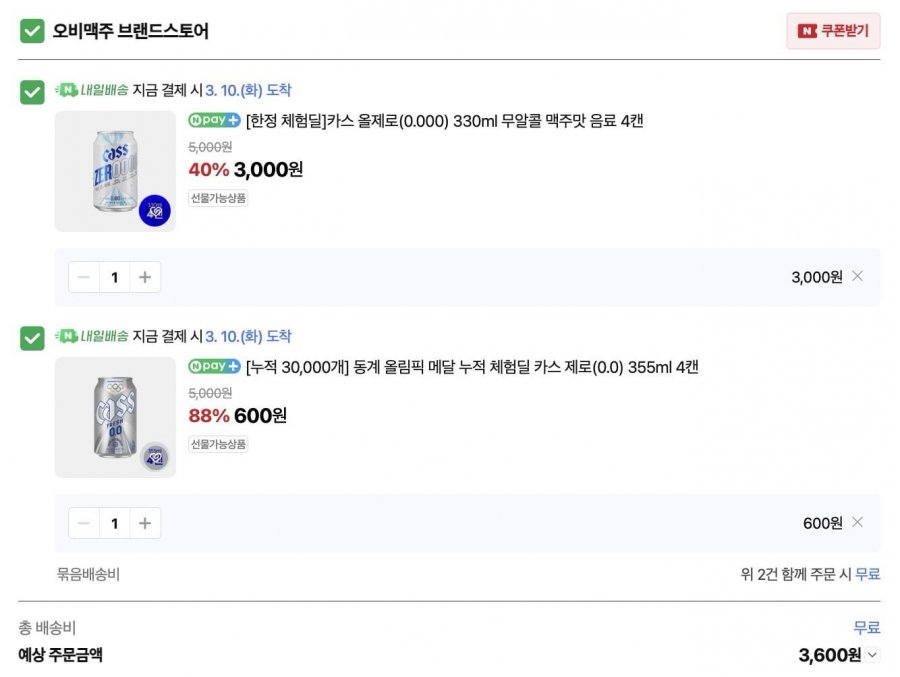Click the 선물가능상품 tag on the second product
The width and height of the screenshot is (900, 677).
[218, 444]
